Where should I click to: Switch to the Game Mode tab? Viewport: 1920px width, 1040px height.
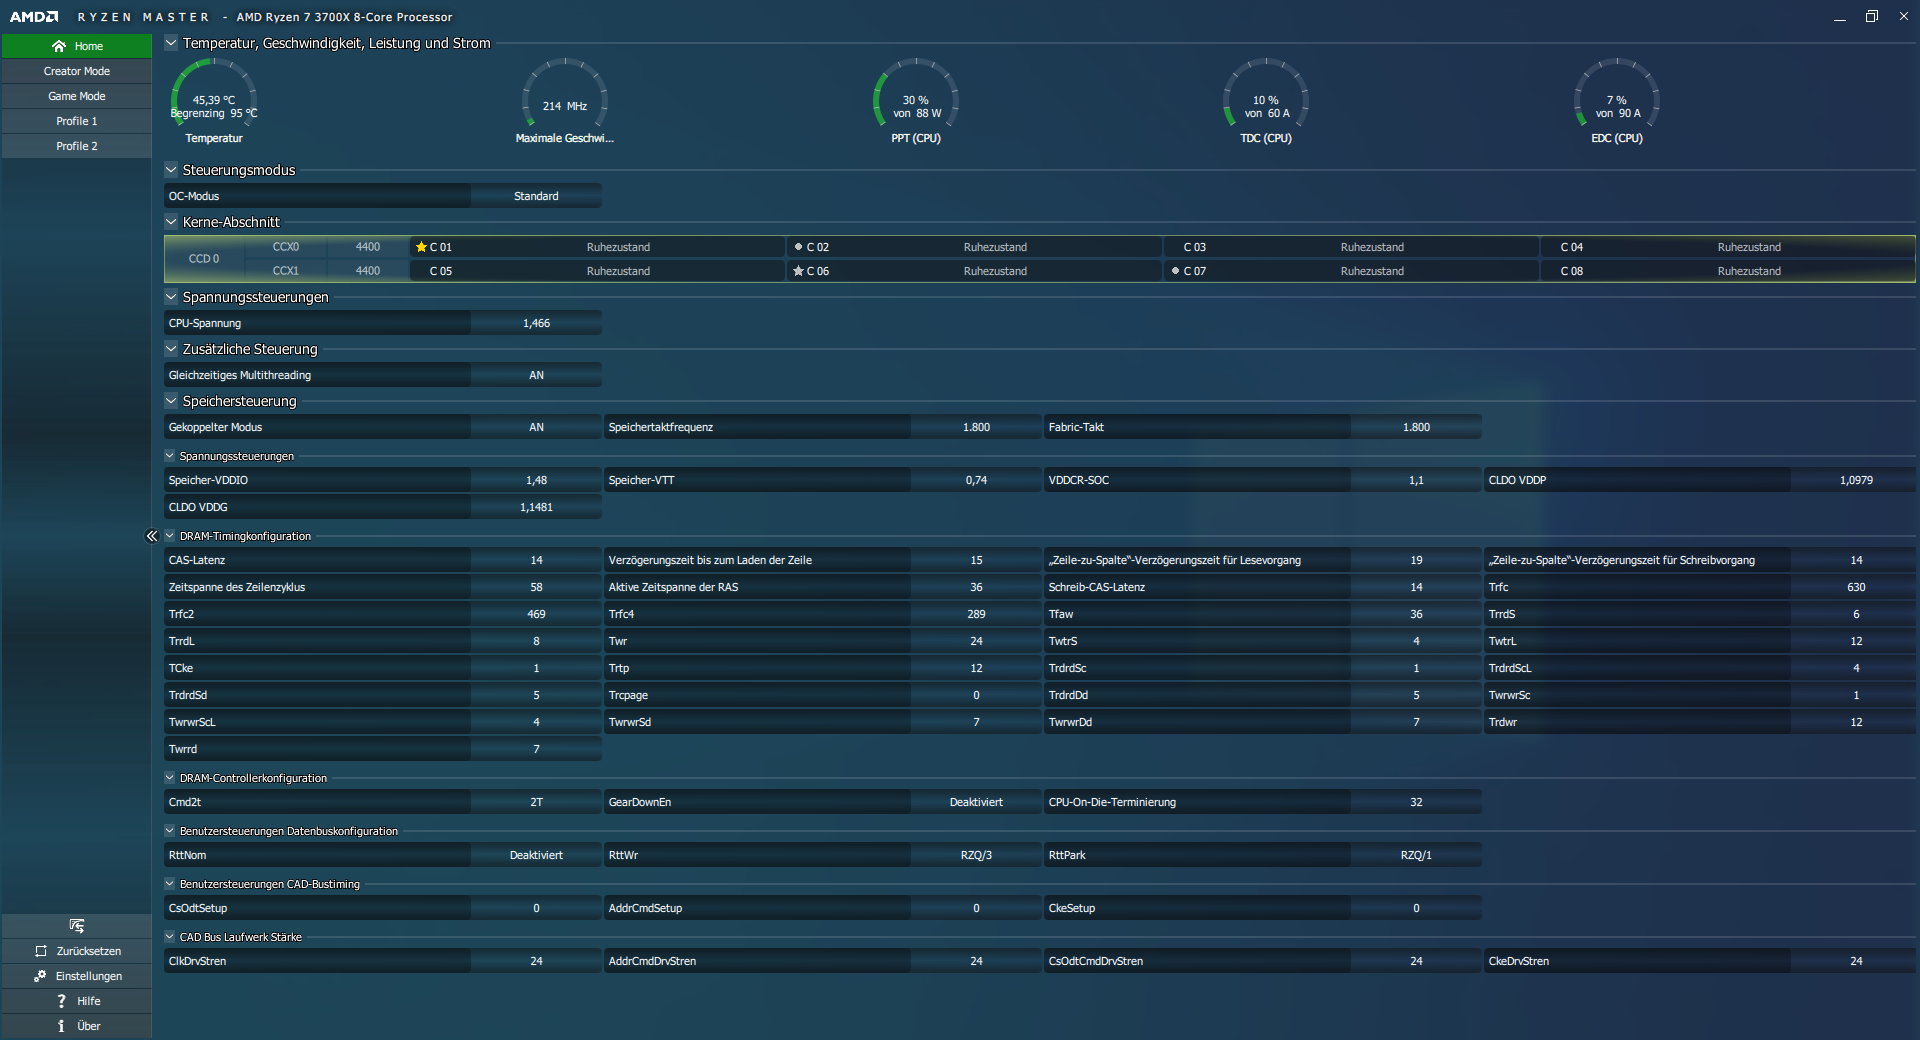click(x=77, y=96)
